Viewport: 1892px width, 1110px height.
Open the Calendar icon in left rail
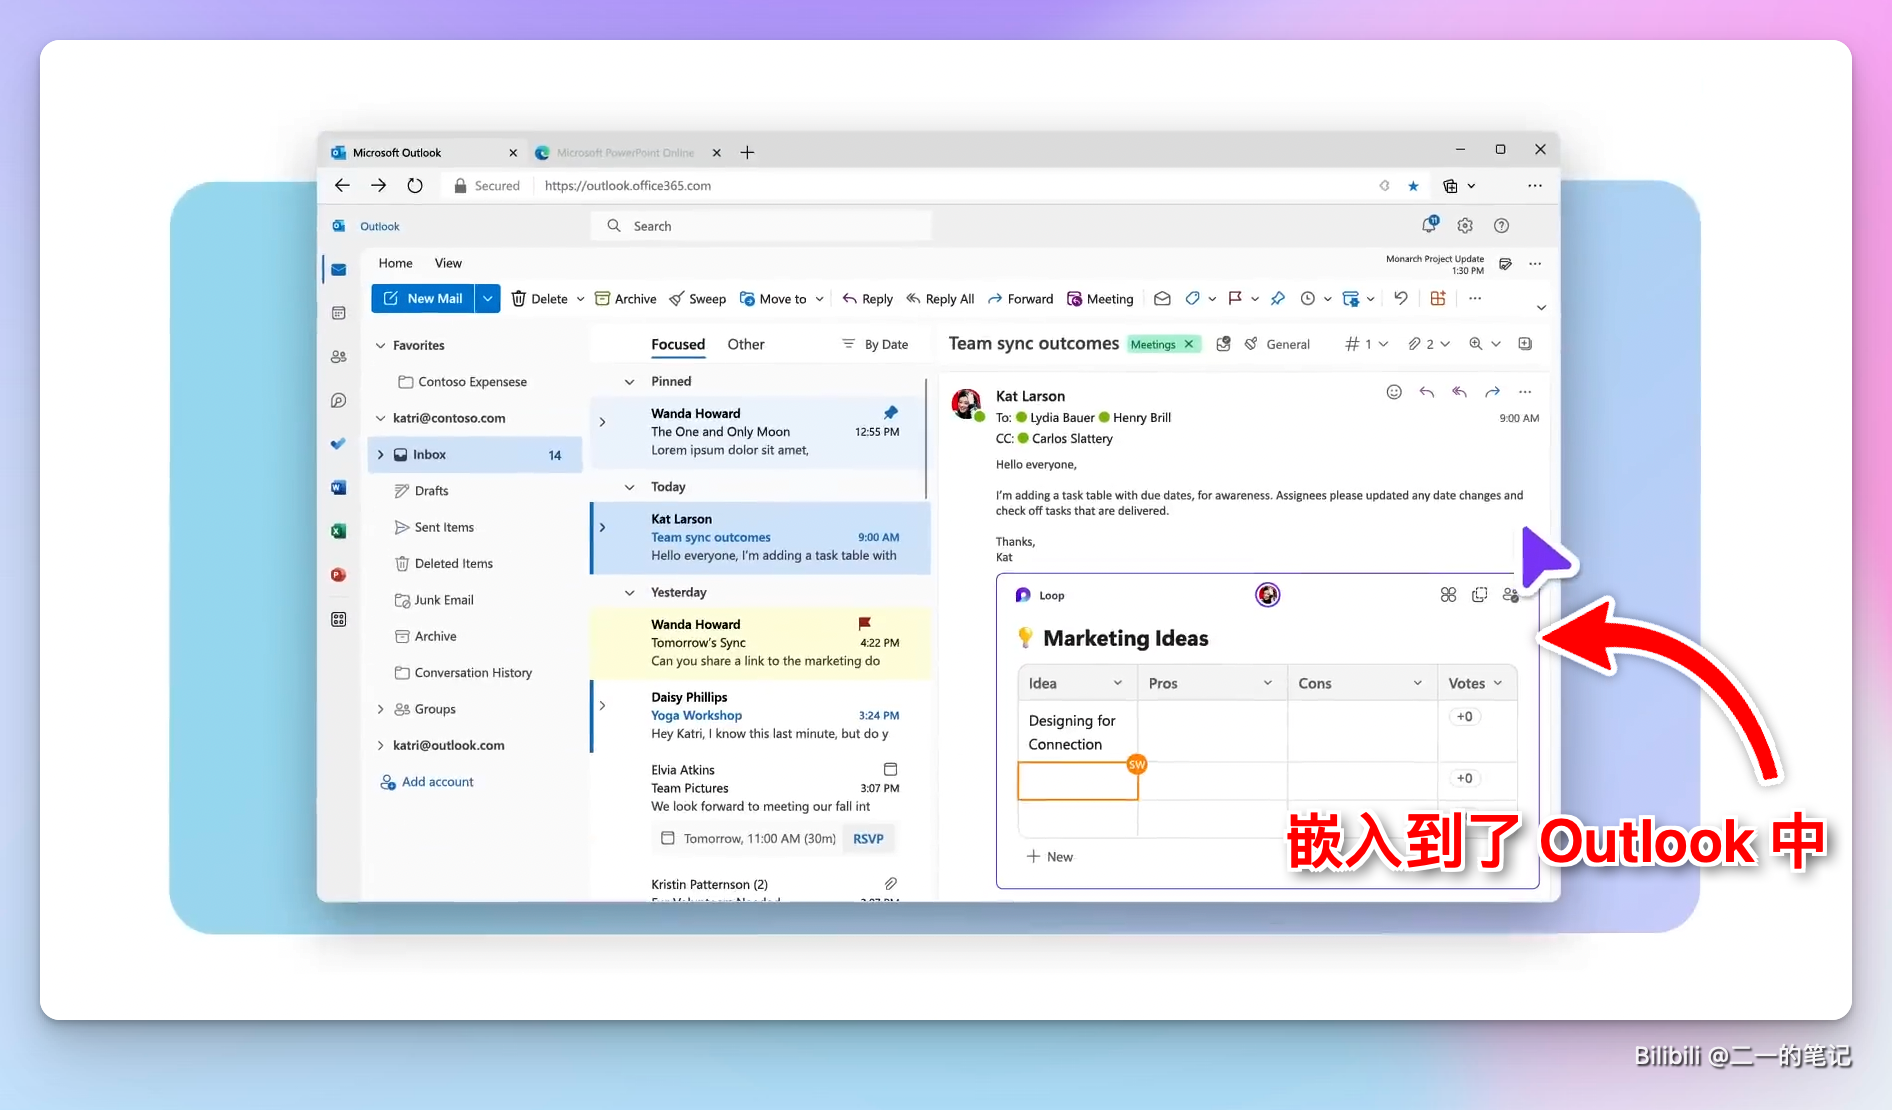tap(339, 313)
